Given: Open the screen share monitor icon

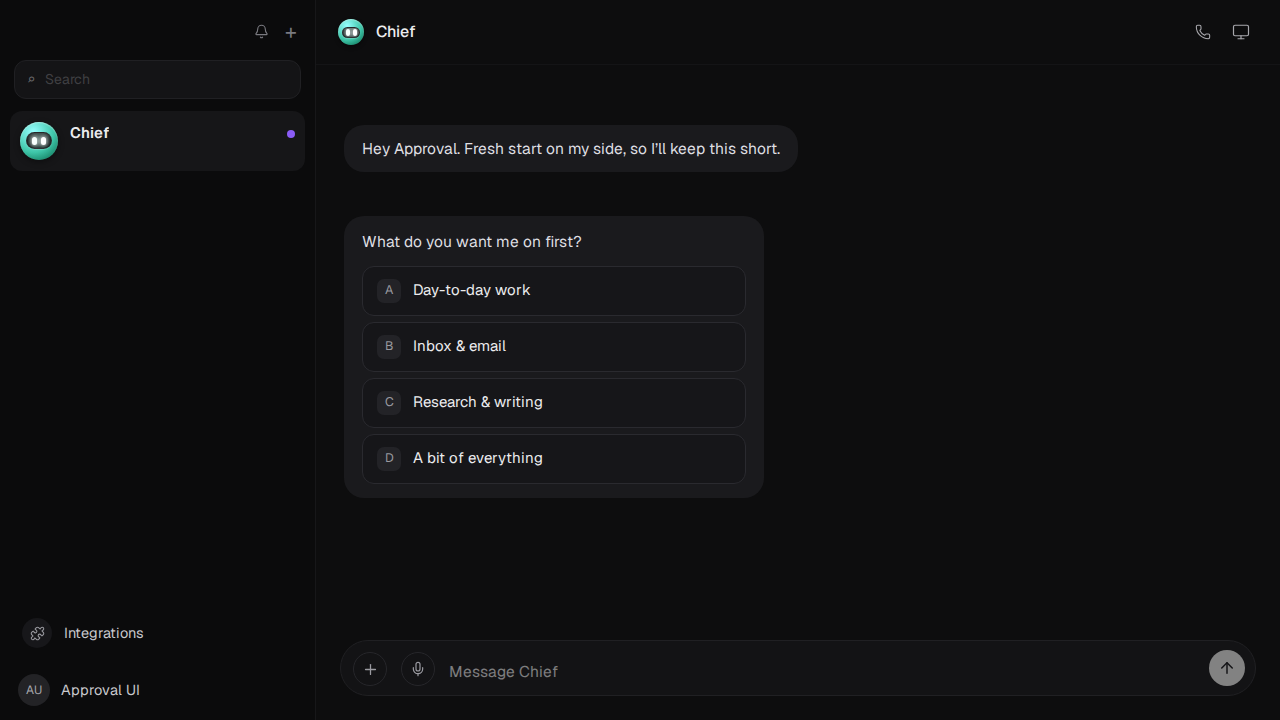Looking at the screenshot, I should pos(1241,32).
